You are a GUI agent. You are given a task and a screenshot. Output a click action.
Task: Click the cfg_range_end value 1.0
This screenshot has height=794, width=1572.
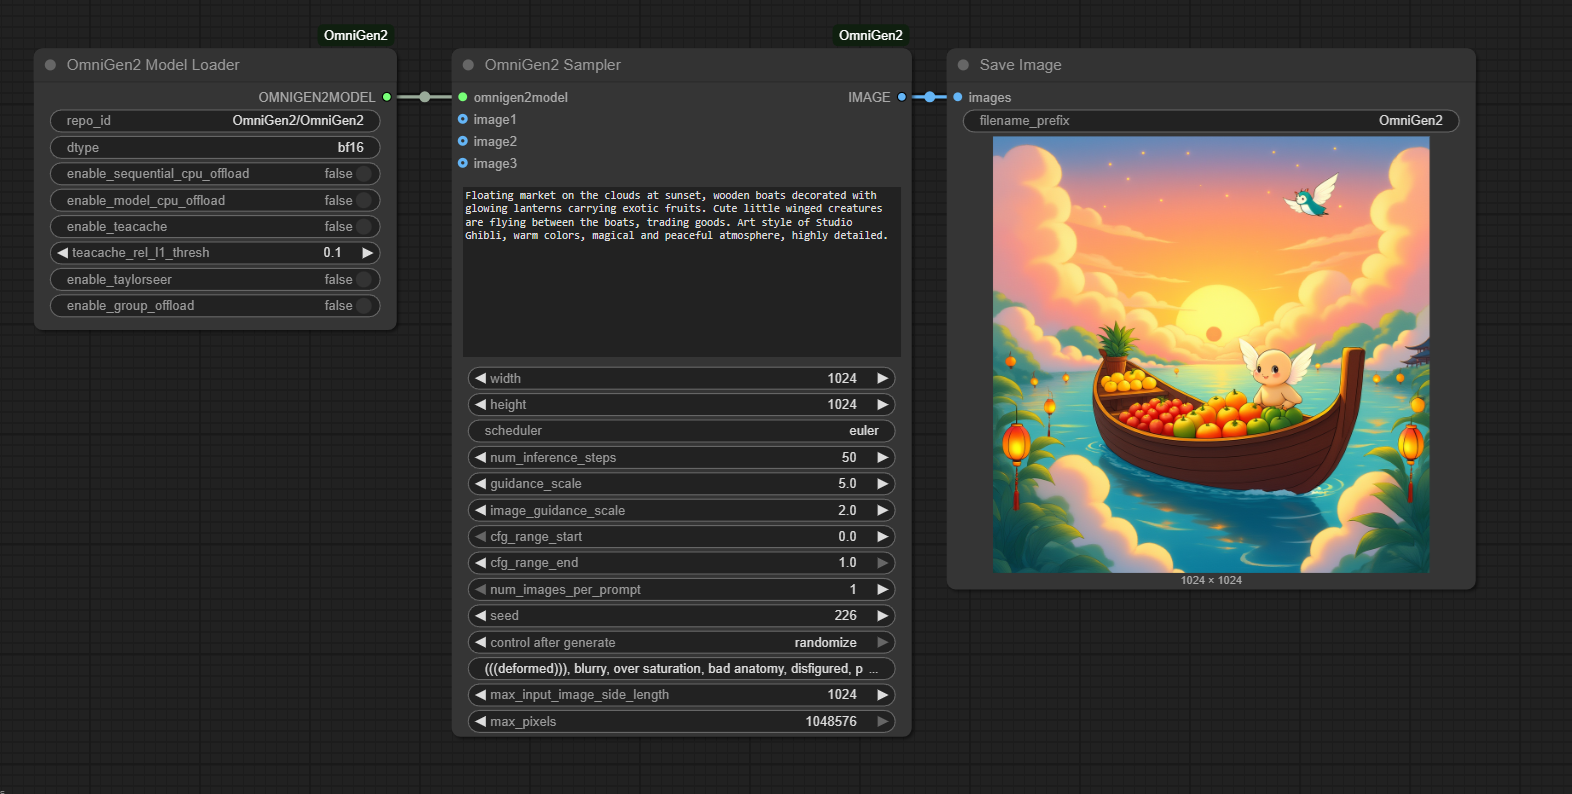tap(847, 562)
